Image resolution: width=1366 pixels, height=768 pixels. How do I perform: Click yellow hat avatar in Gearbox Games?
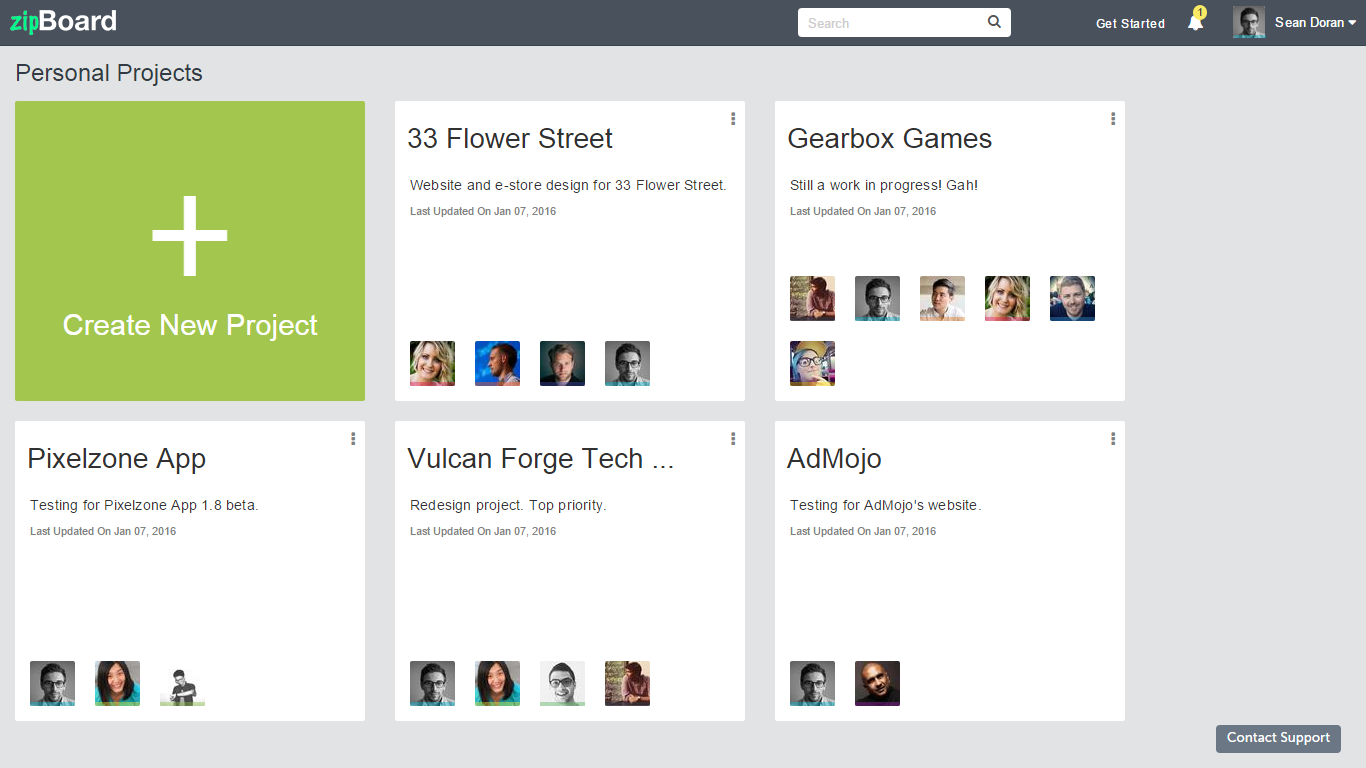812,363
